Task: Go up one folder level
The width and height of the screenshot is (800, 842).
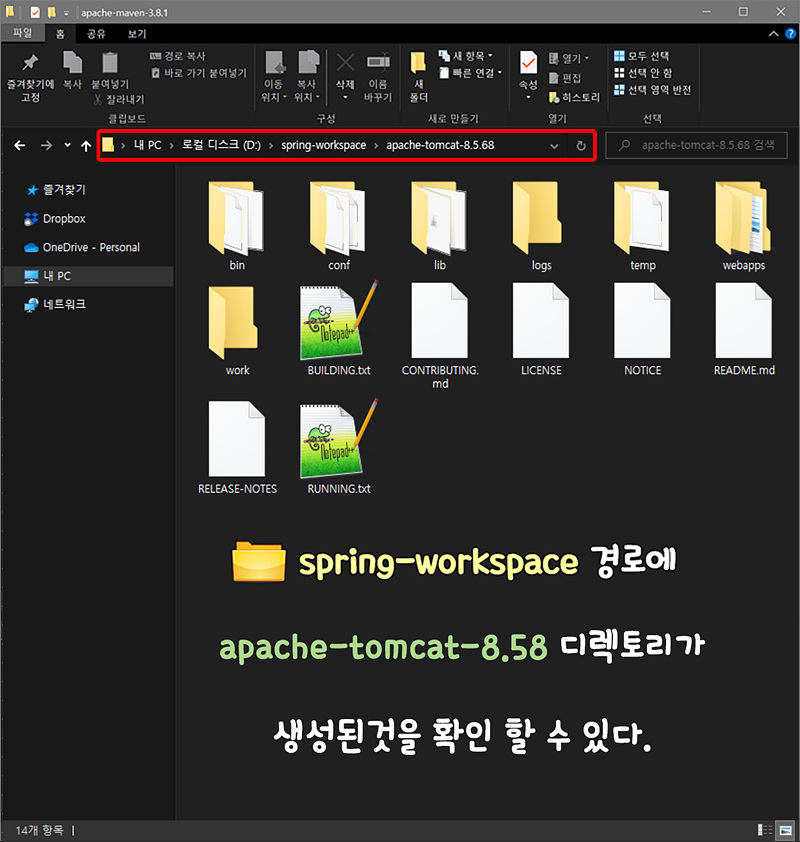Action: [x=86, y=146]
